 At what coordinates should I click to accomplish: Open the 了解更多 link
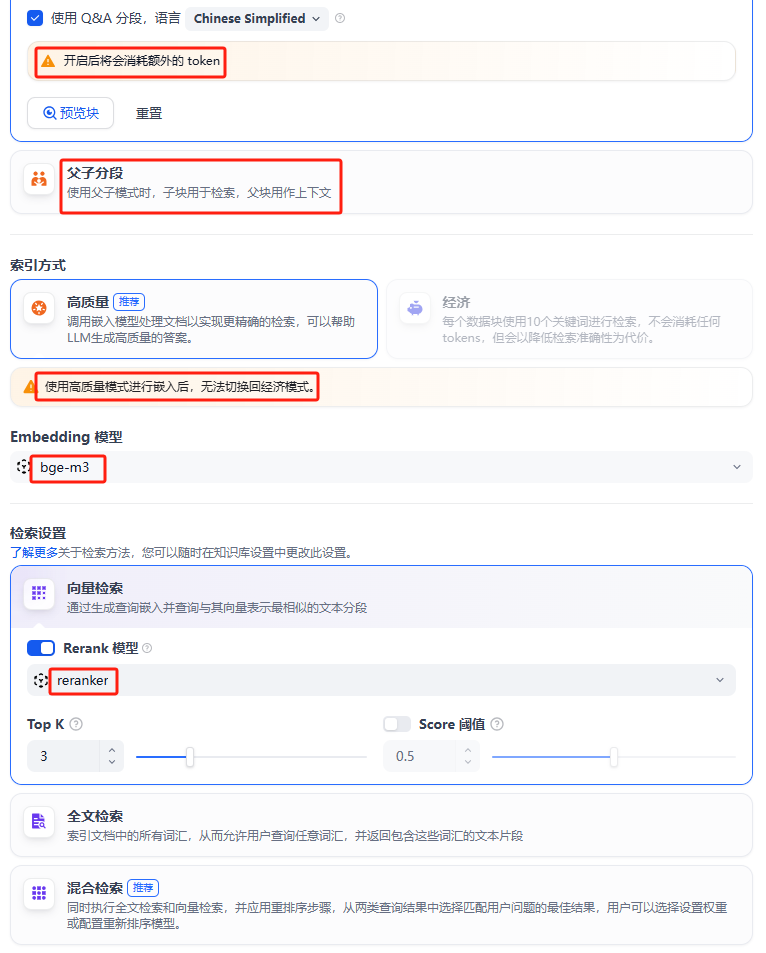[34, 552]
